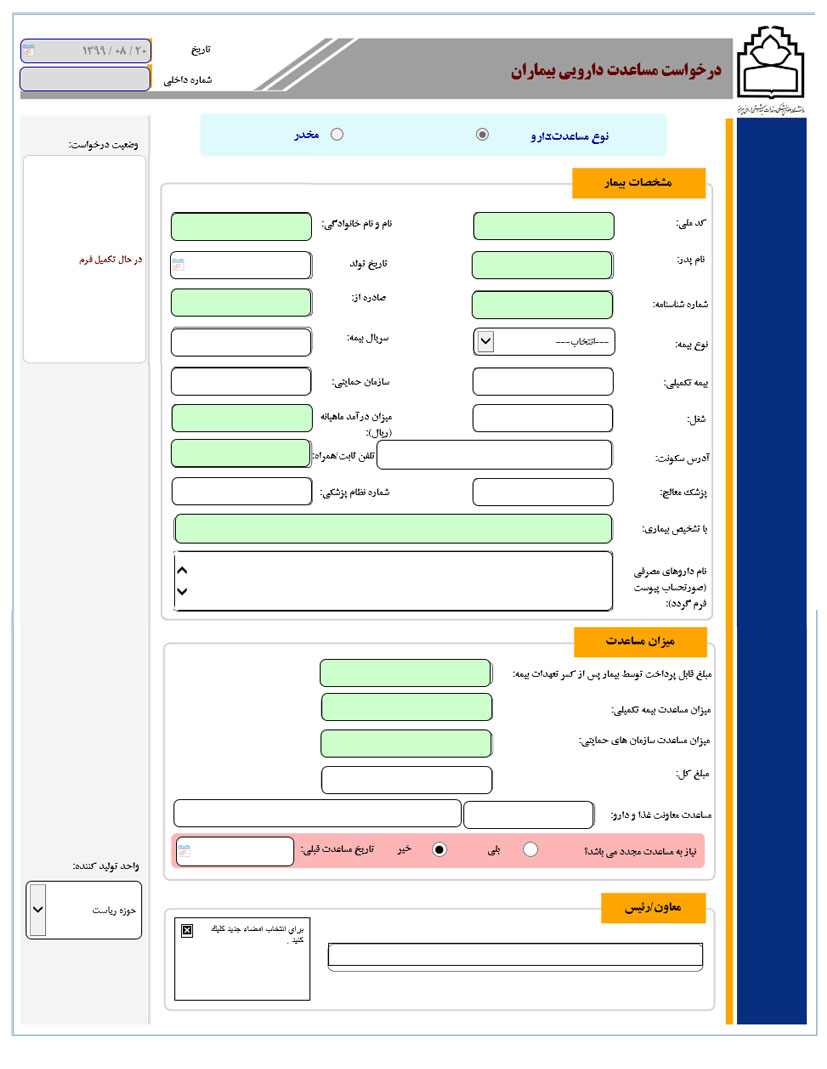This screenshot has height=1069, width=827.
Task: Click the تاریخ field showing ۱۳۹۹/۰۸/۲۰
Action: point(85,50)
